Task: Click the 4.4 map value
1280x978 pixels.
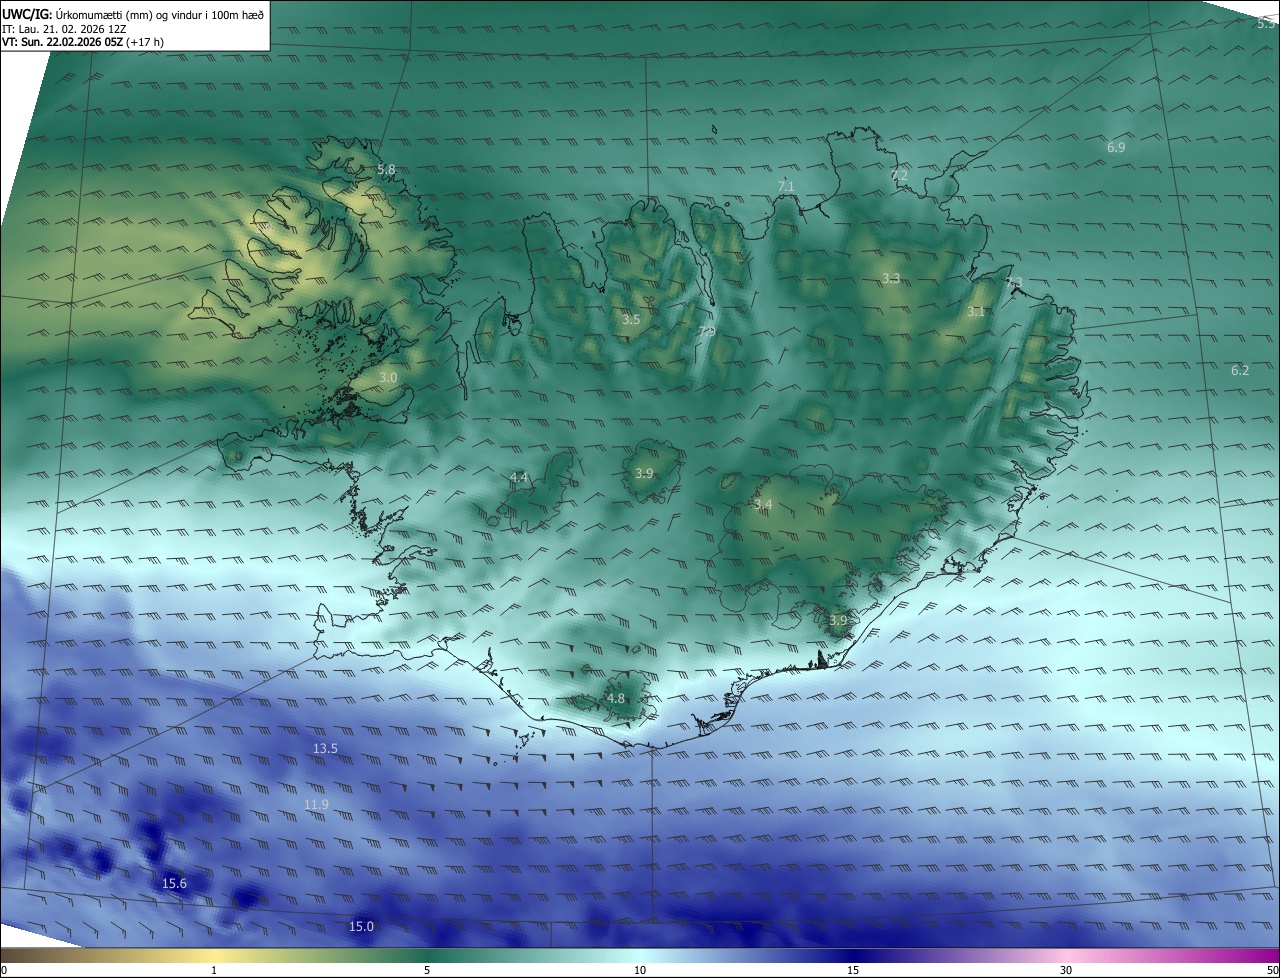Action: tap(519, 478)
